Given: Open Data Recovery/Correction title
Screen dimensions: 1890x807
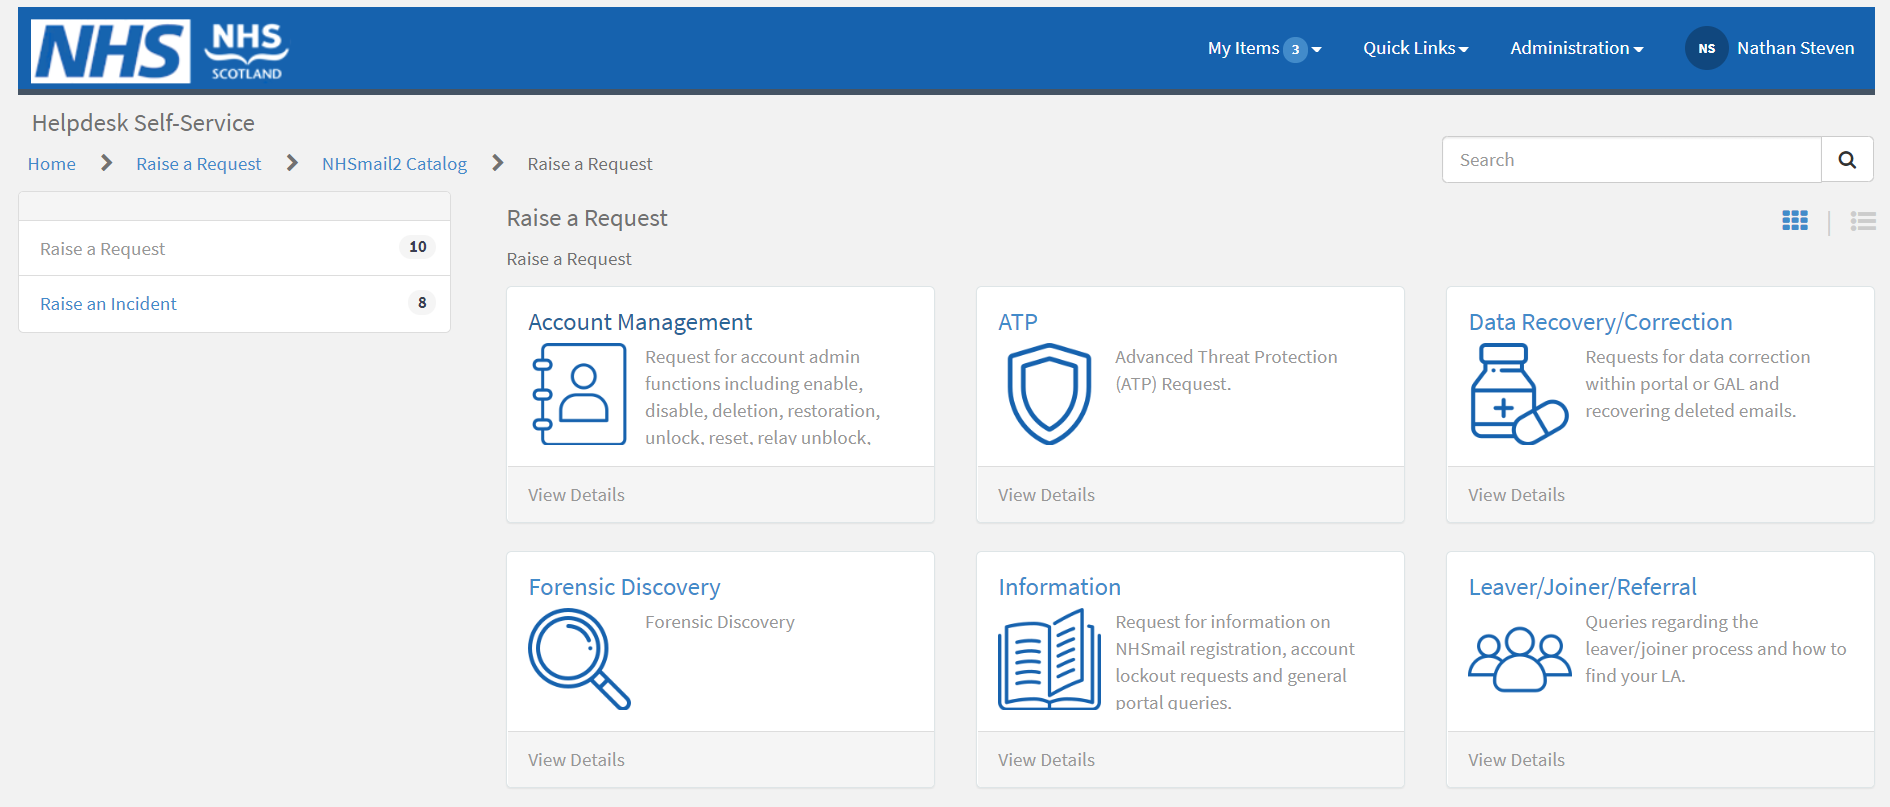Looking at the screenshot, I should click(1600, 322).
